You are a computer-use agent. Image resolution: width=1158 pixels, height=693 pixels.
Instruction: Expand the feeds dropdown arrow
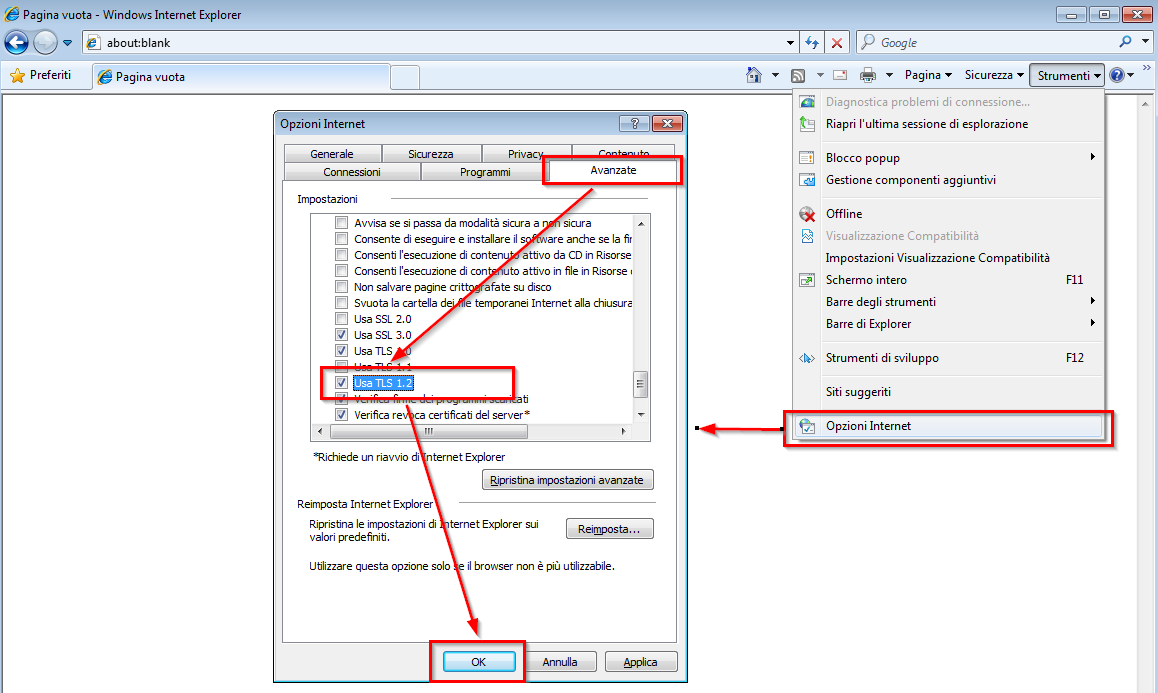(820, 75)
